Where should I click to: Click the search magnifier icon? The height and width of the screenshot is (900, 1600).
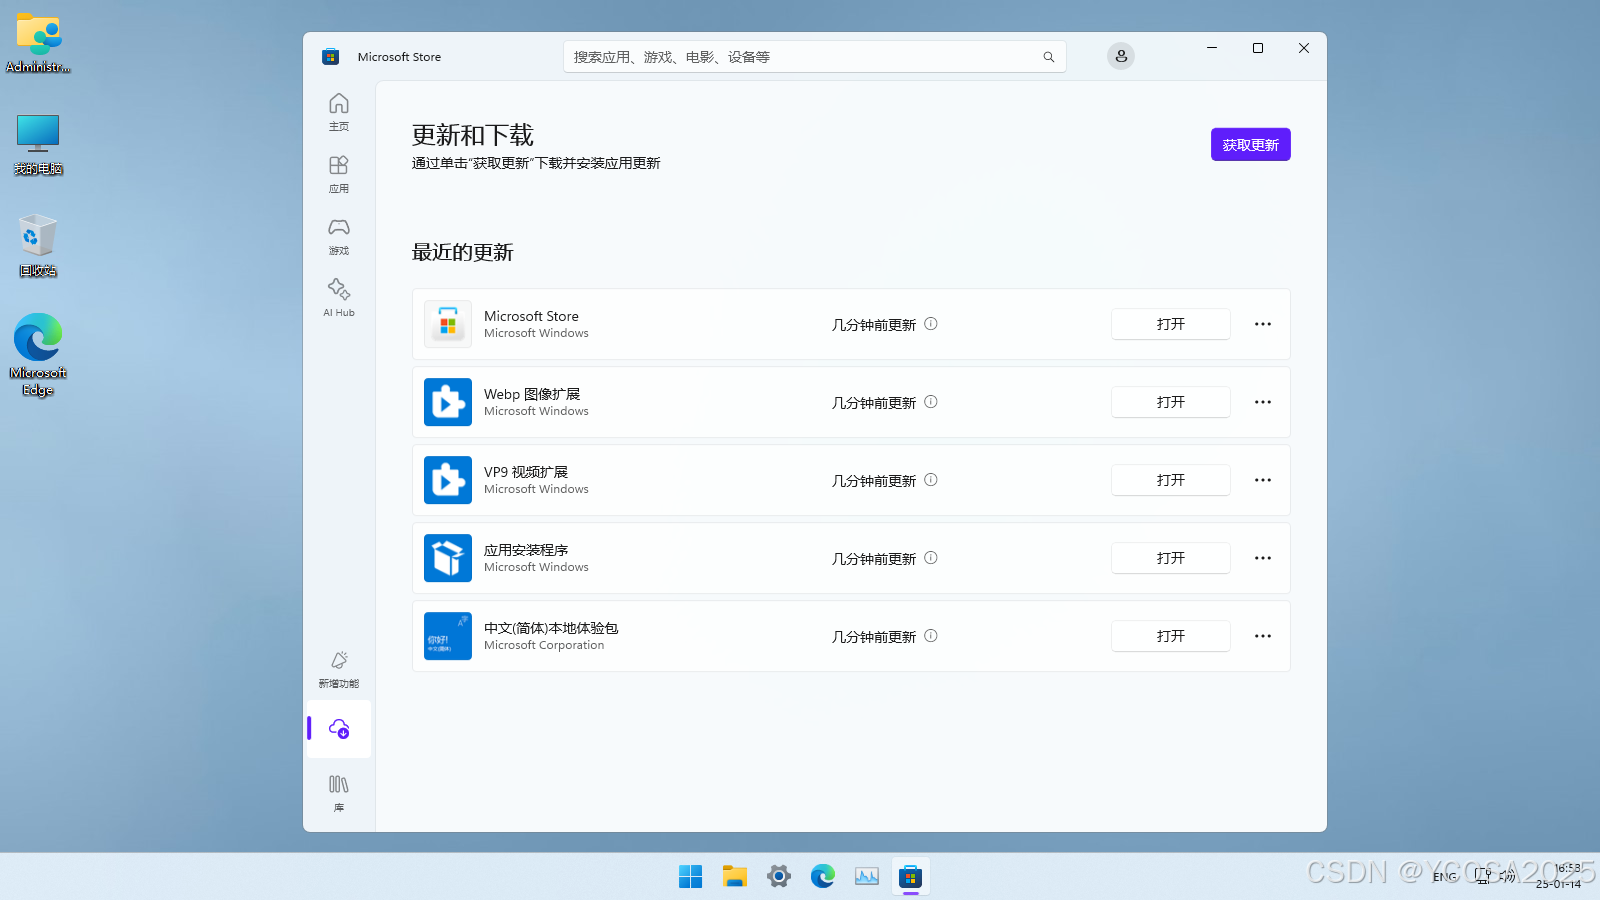coord(1049,57)
